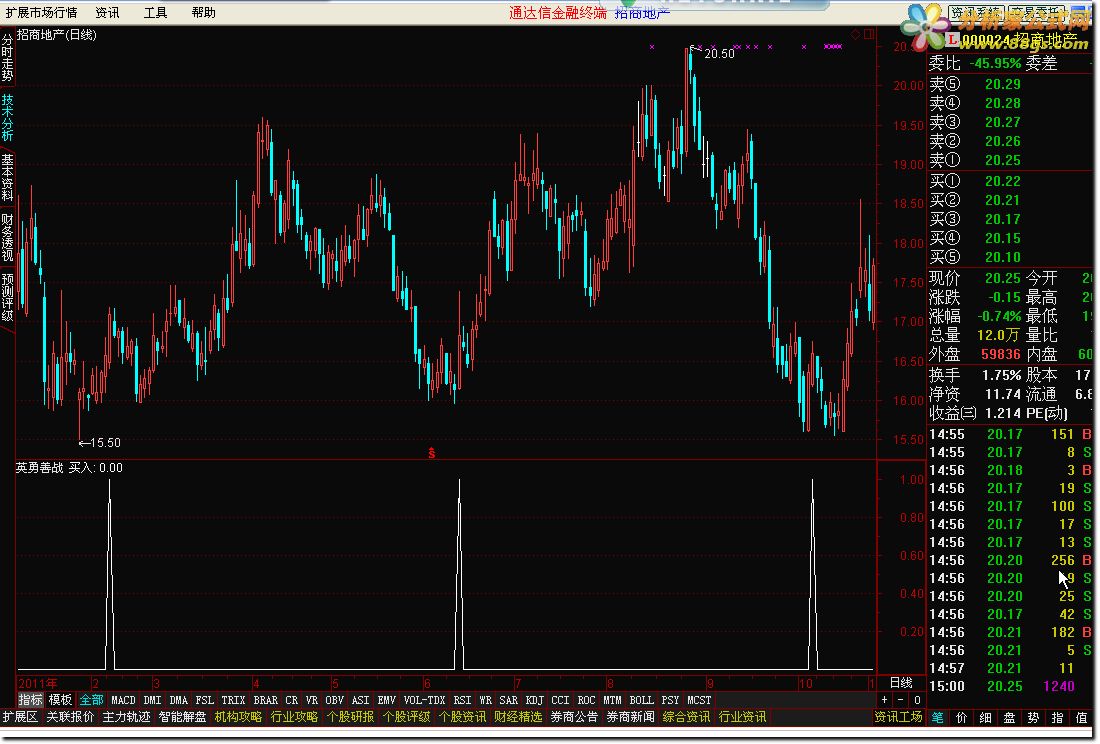Choose the BRAR indicator
Screen dimensions: 1100x744
point(265,700)
